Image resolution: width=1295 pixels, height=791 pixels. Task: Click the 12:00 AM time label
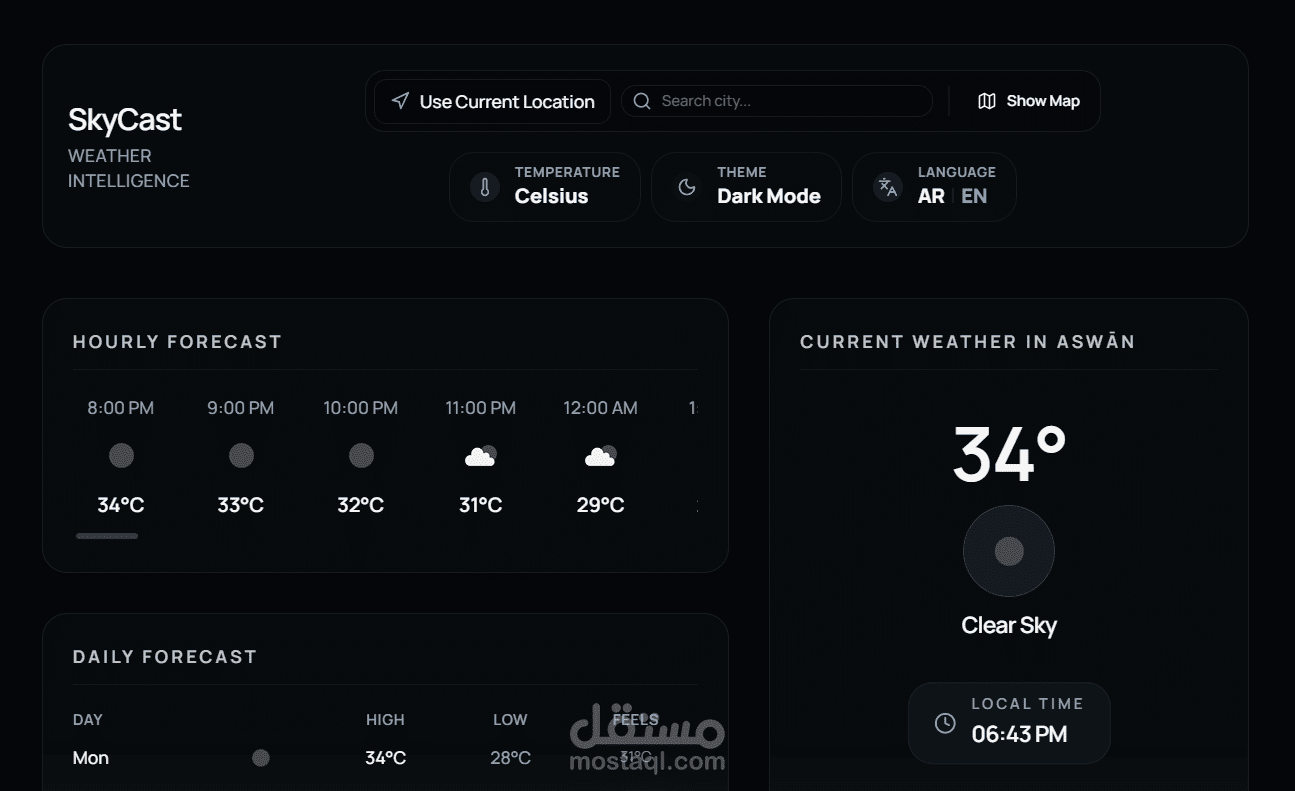[x=600, y=408]
